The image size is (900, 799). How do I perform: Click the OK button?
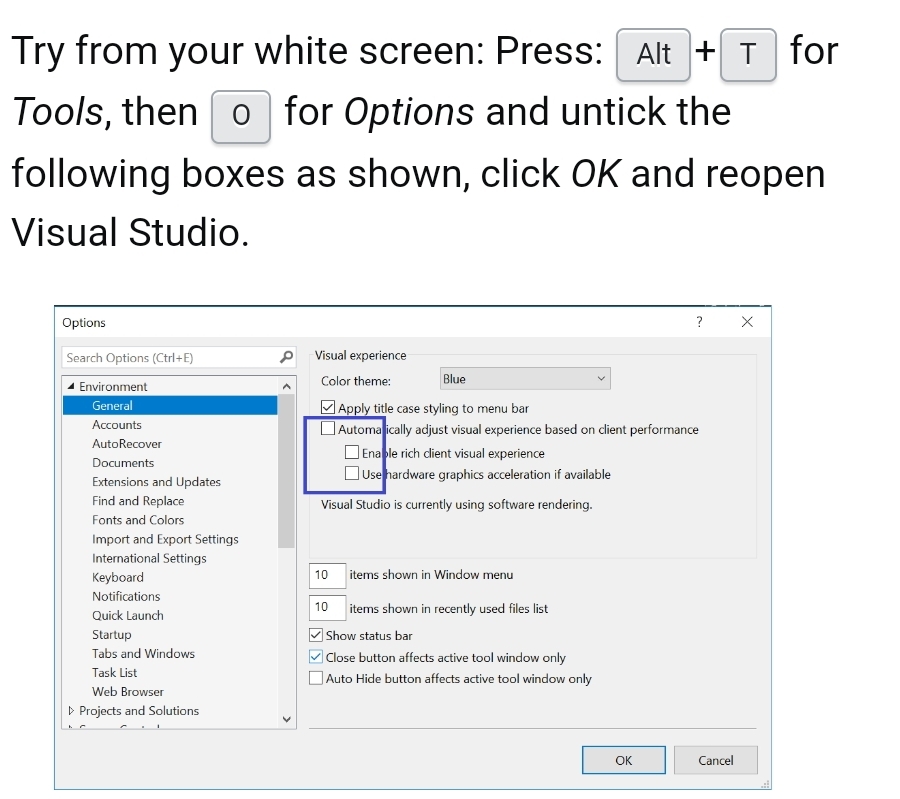623,760
